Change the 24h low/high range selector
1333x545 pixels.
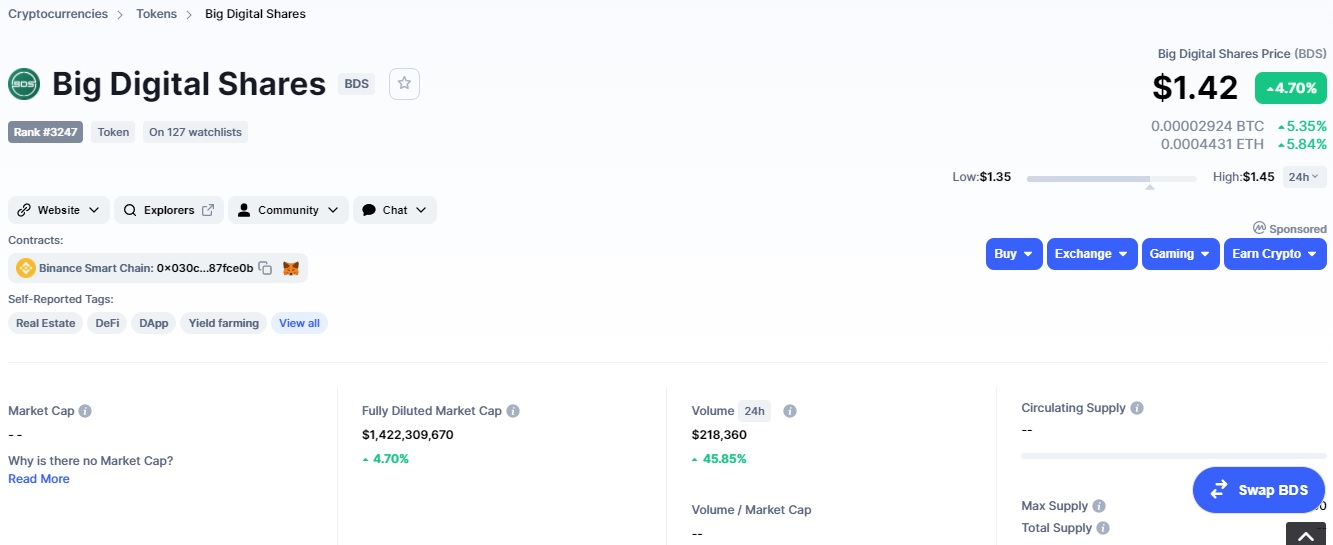[x=1304, y=177]
